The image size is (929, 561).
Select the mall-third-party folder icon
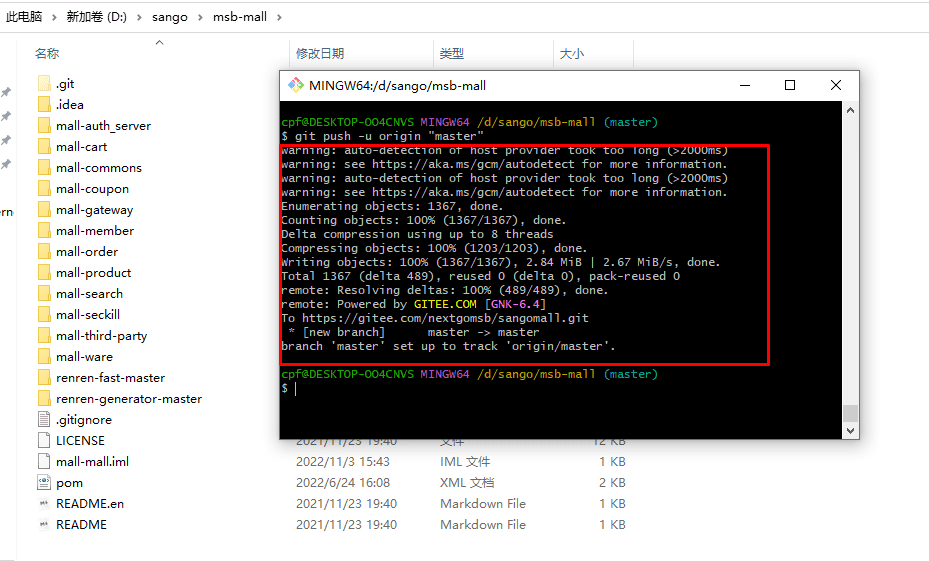point(44,336)
